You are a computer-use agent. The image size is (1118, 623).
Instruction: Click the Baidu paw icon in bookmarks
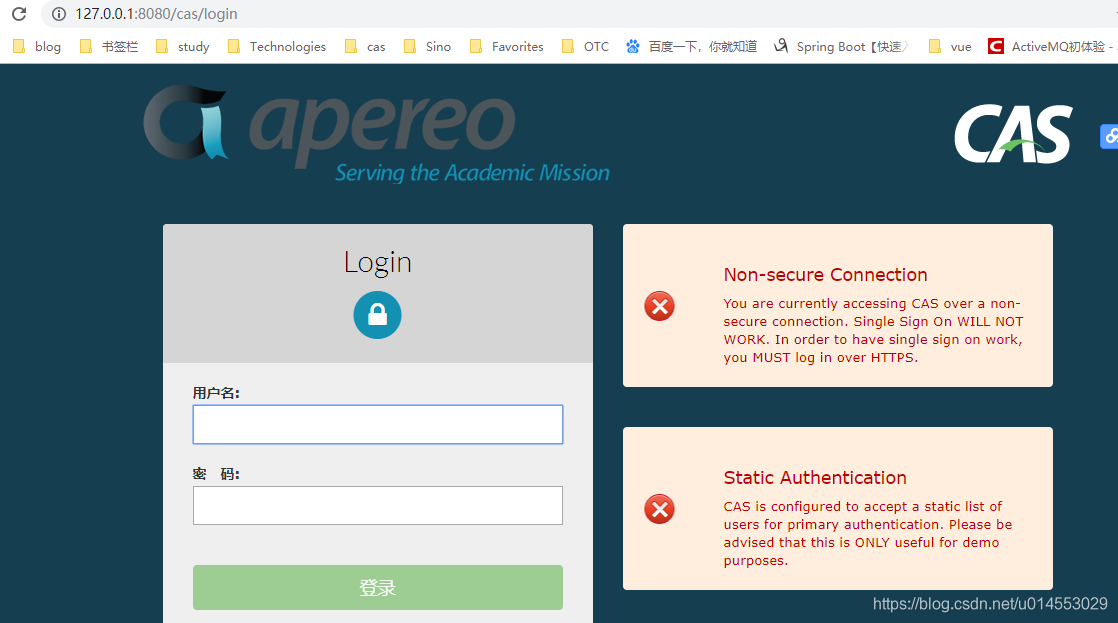[632, 46]
